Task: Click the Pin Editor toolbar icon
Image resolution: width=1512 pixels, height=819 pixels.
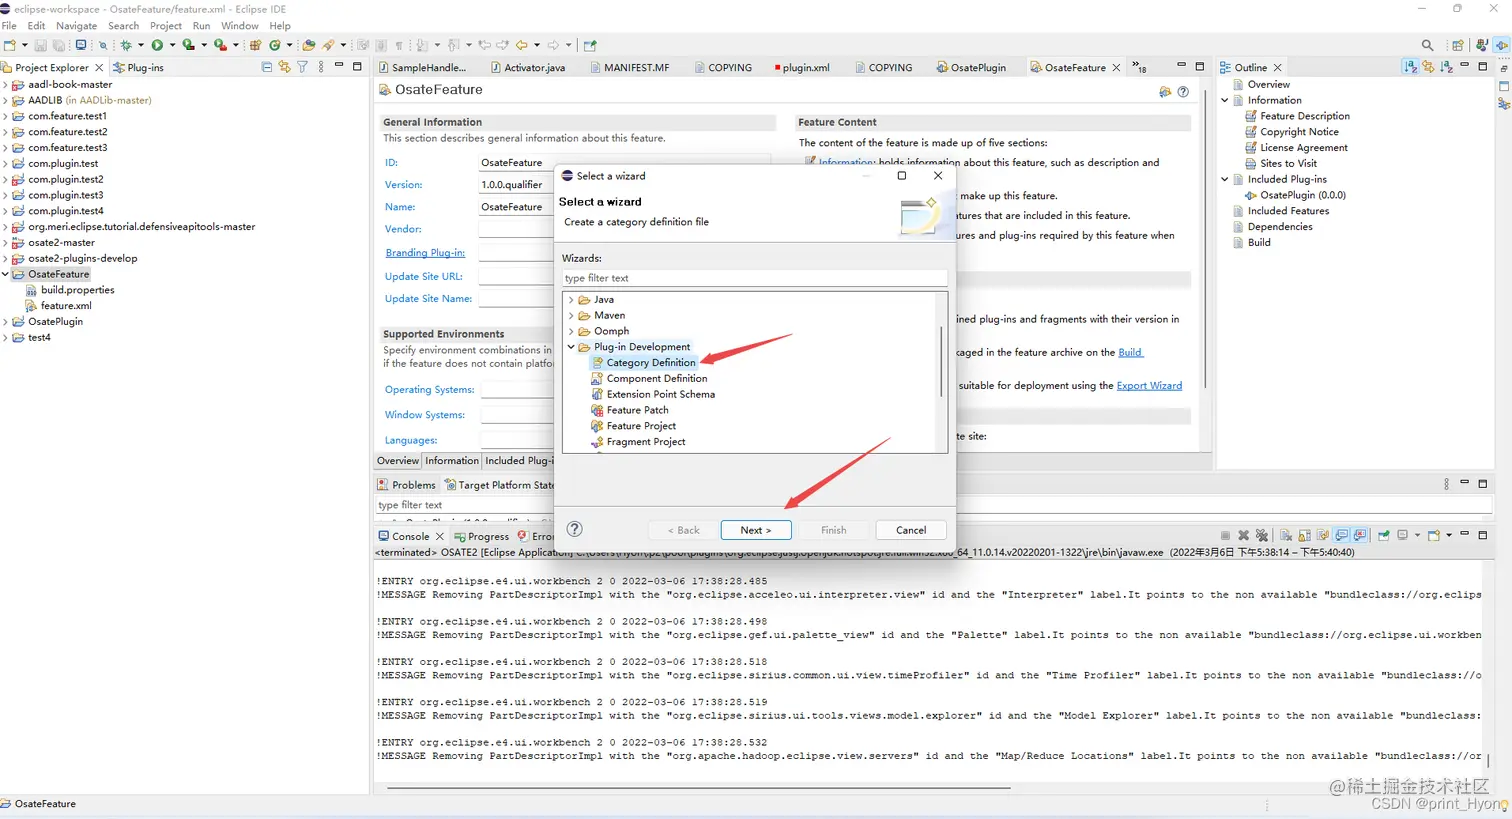Action: click(x=590, y=45)
